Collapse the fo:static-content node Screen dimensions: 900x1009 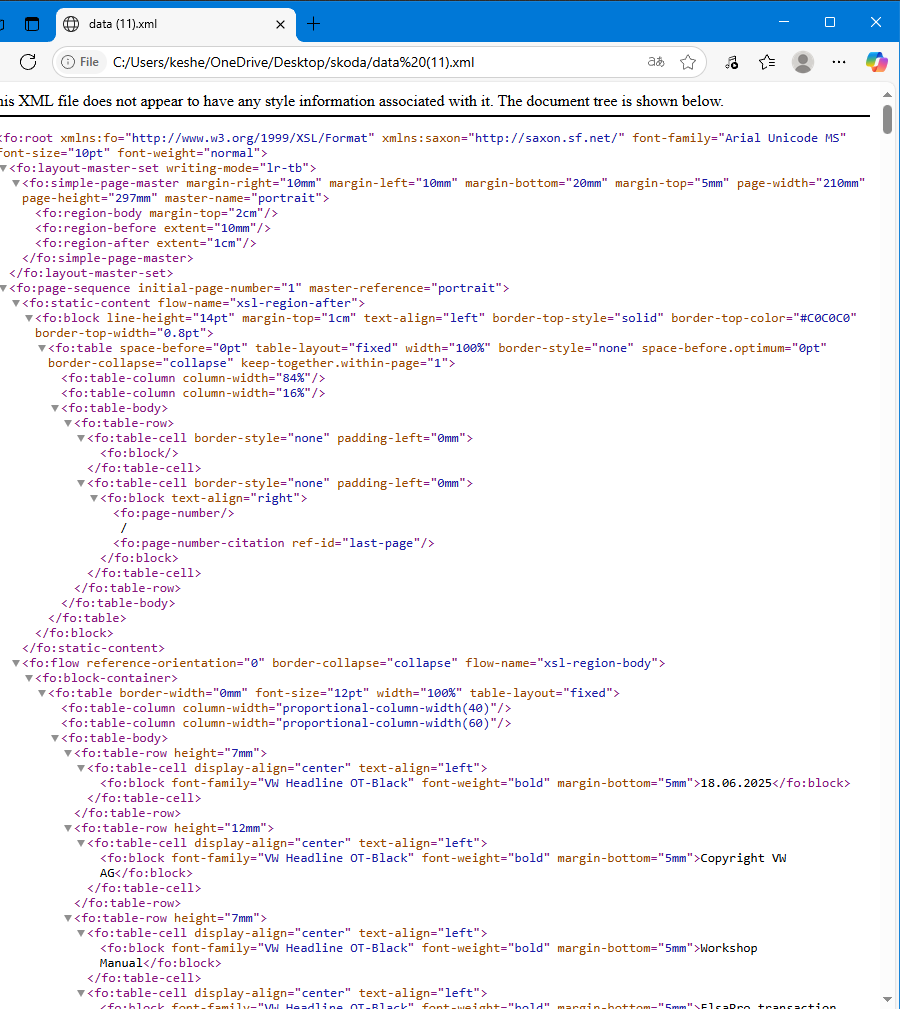16,303
